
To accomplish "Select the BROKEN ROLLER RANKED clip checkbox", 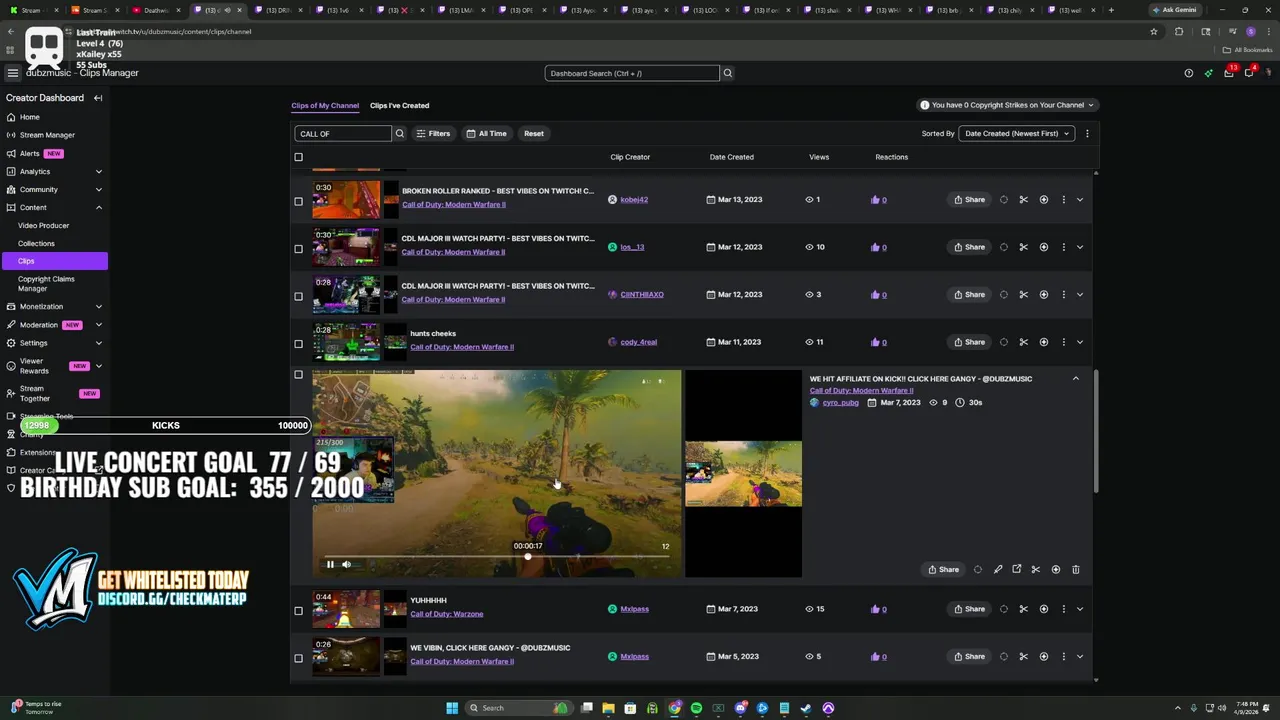I will (298, 201).
